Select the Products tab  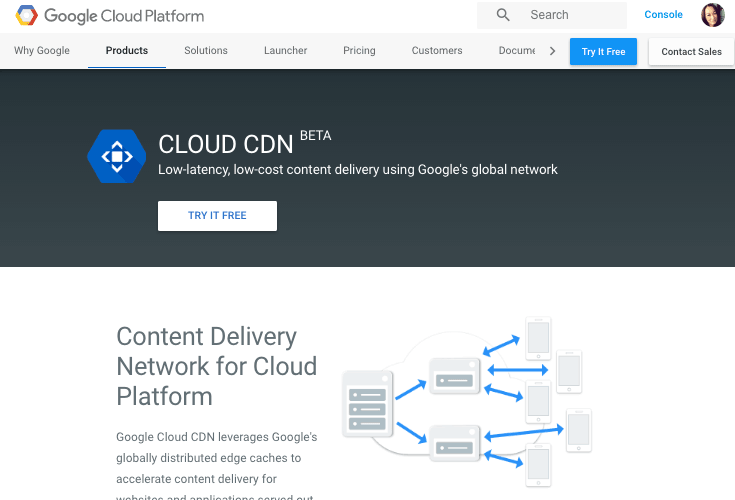[127, 51]
